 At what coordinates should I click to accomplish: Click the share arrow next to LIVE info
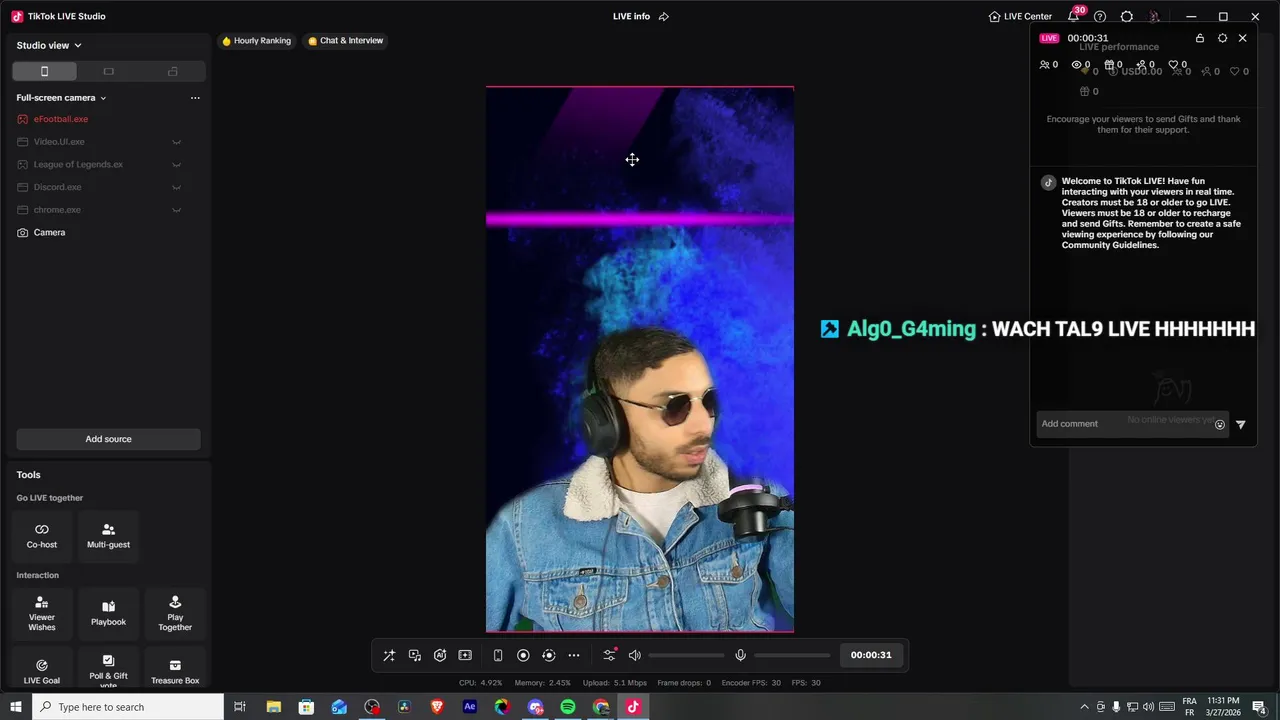pos(663,16)
